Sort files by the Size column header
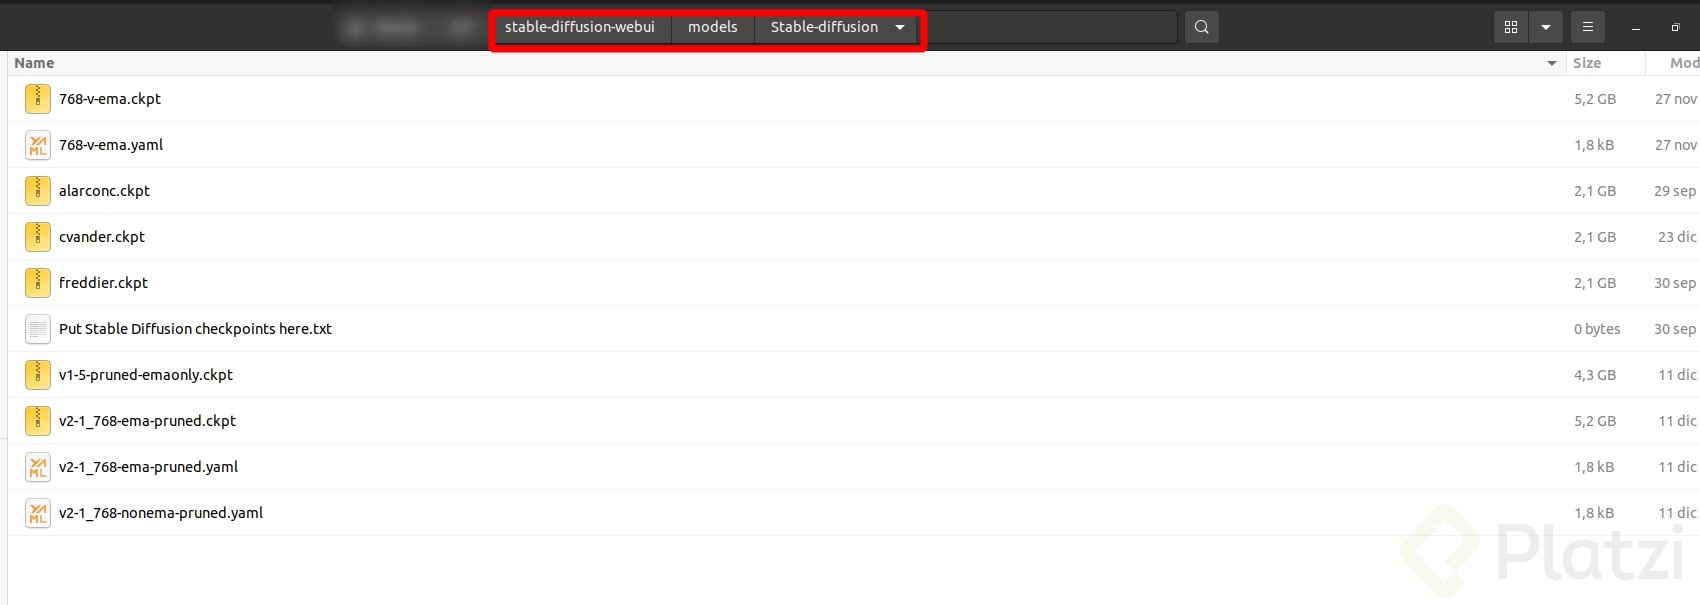Image resolution: width=1700 pixels, height=605 pixels. (1587, 63)
